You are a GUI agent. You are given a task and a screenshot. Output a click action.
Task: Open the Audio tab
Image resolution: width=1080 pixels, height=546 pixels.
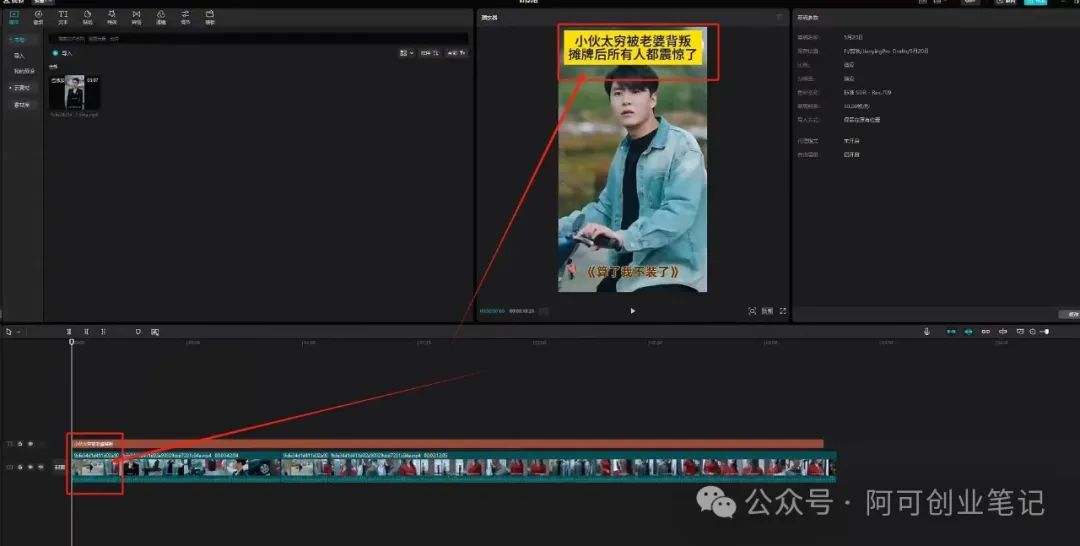[x=39, y=17]
